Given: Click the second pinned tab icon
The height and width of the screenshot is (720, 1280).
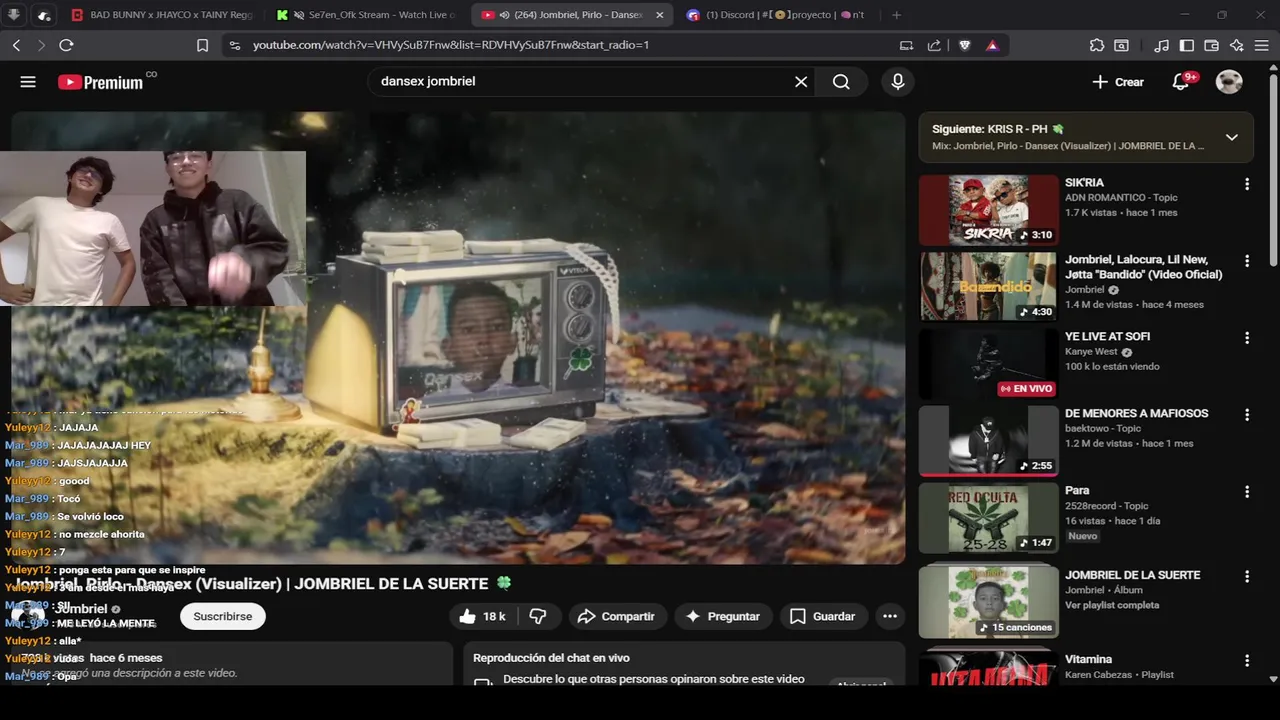Looking at the screenshot, I should 44,15.
